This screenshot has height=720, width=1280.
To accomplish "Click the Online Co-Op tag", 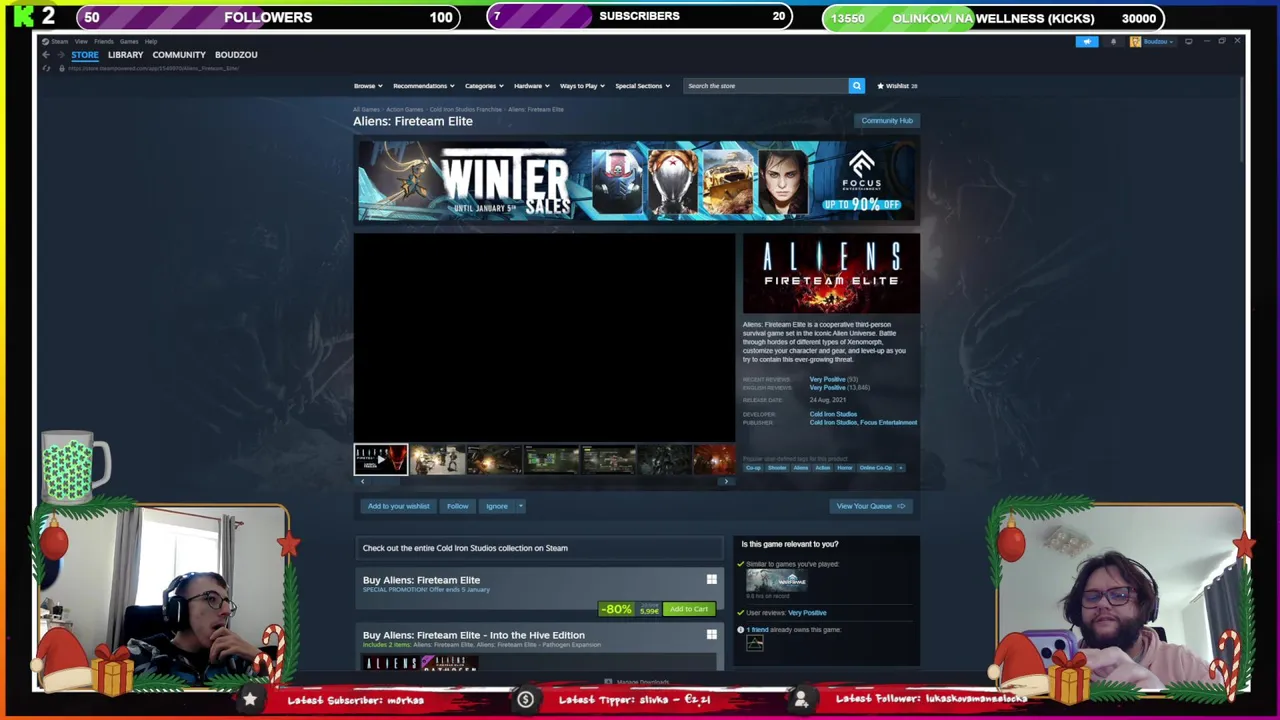I will tap(875, 468).
